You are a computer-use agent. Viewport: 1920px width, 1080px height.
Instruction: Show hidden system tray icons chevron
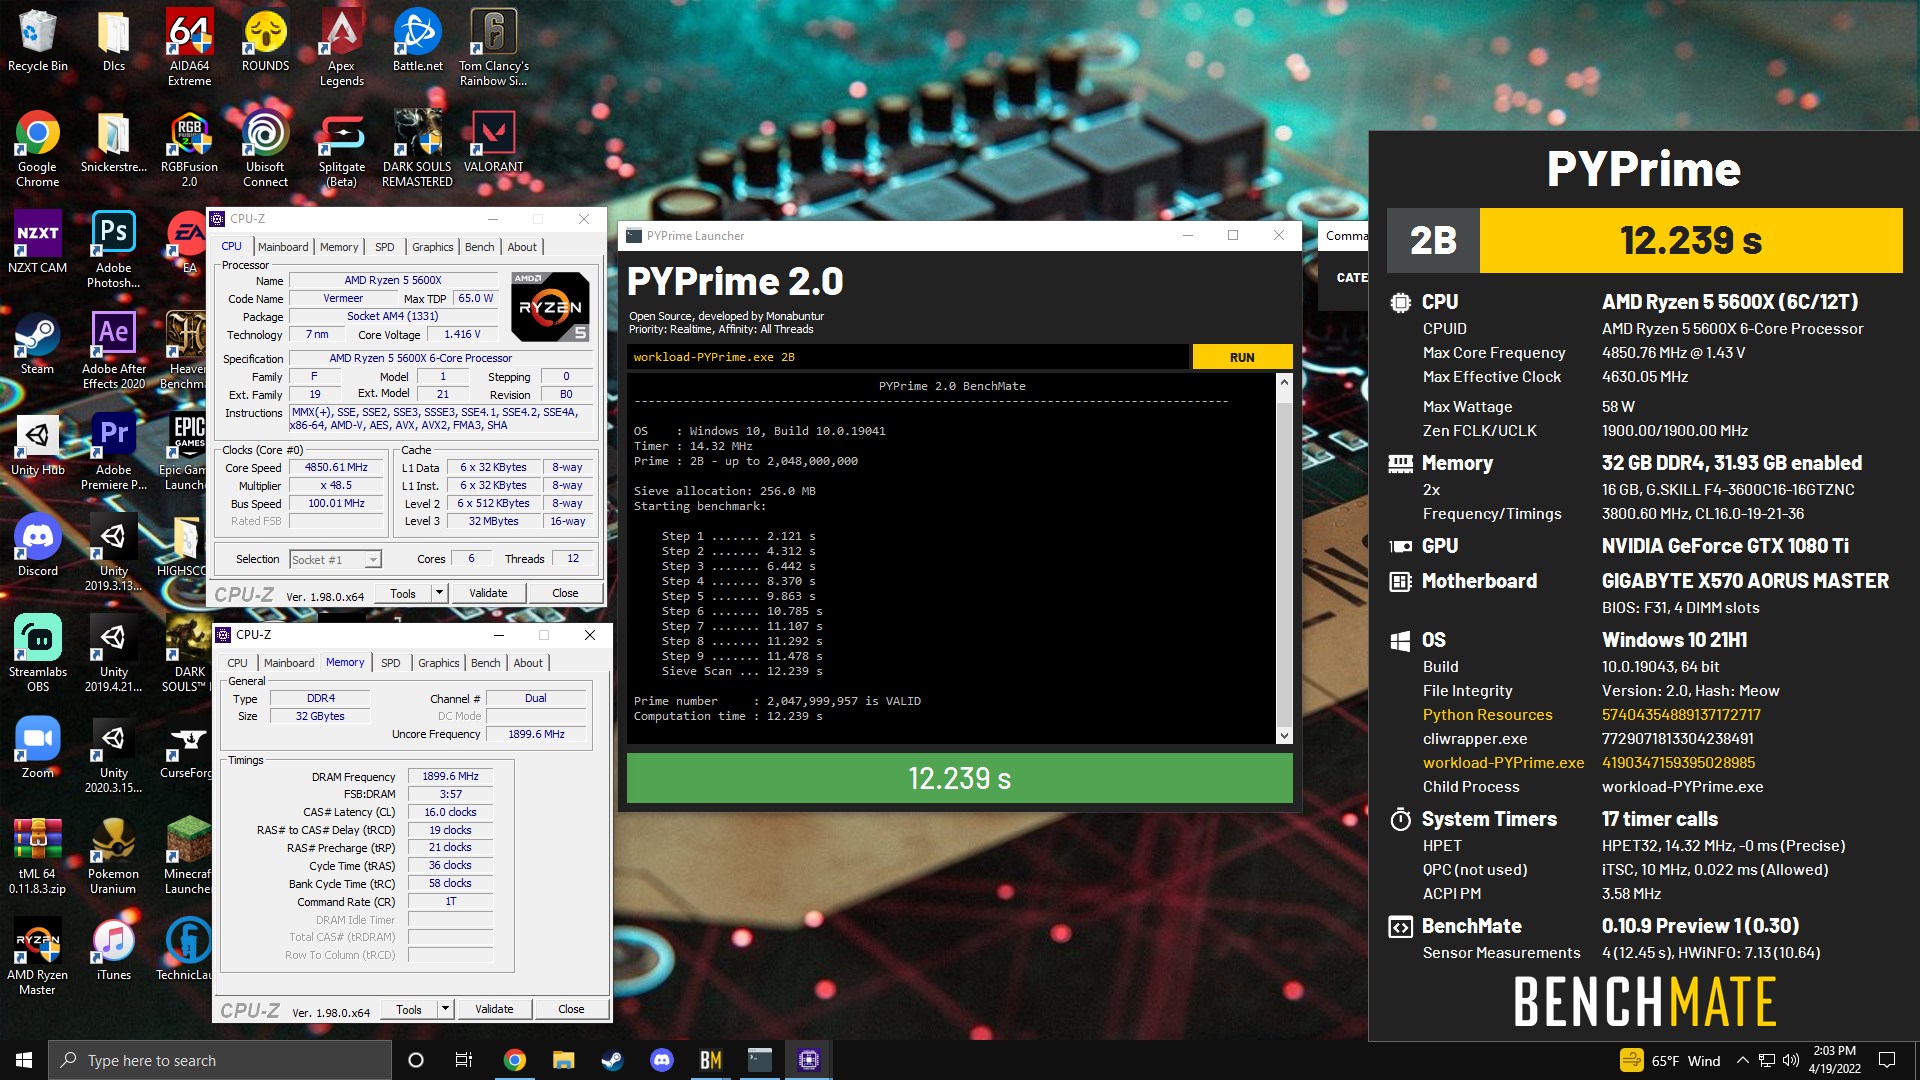pos(1743,1060)
